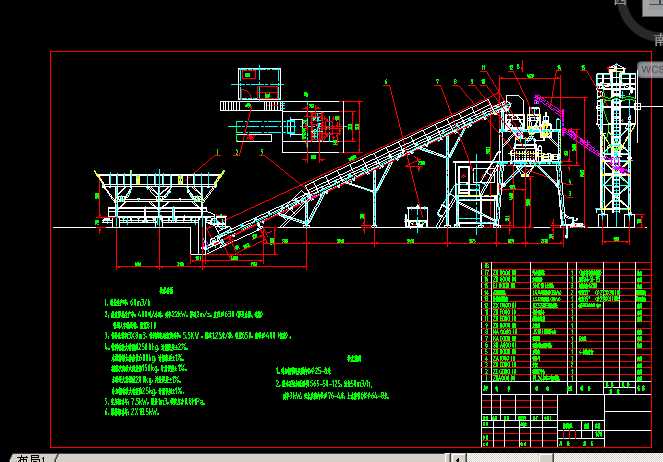Image resolution: width=663 pixels, height=462 pixels.
Task: Click the parts list table
Action: click(560, 322)
